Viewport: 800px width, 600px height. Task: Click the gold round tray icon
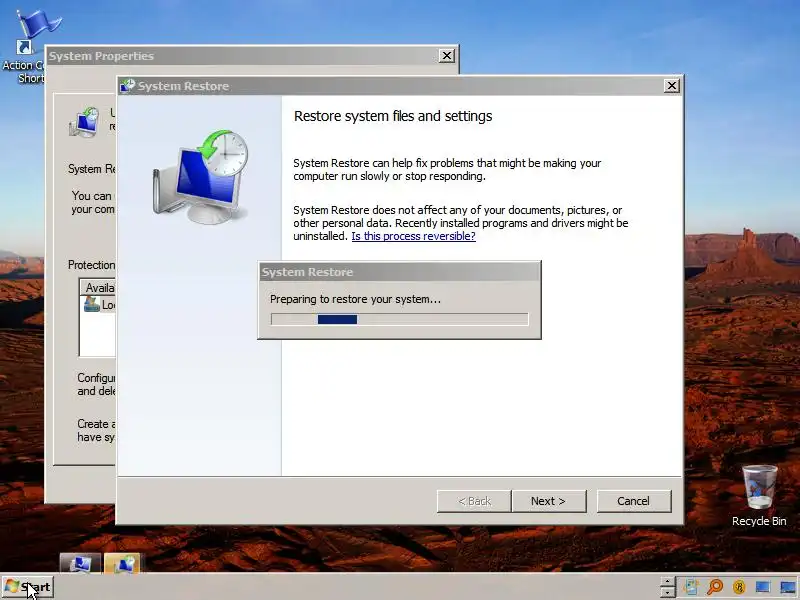pos(739,587)
